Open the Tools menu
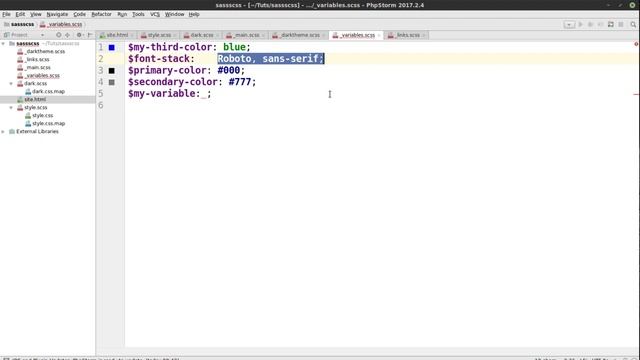This screenshot has width=640, height=360. (x=138, y=14)
